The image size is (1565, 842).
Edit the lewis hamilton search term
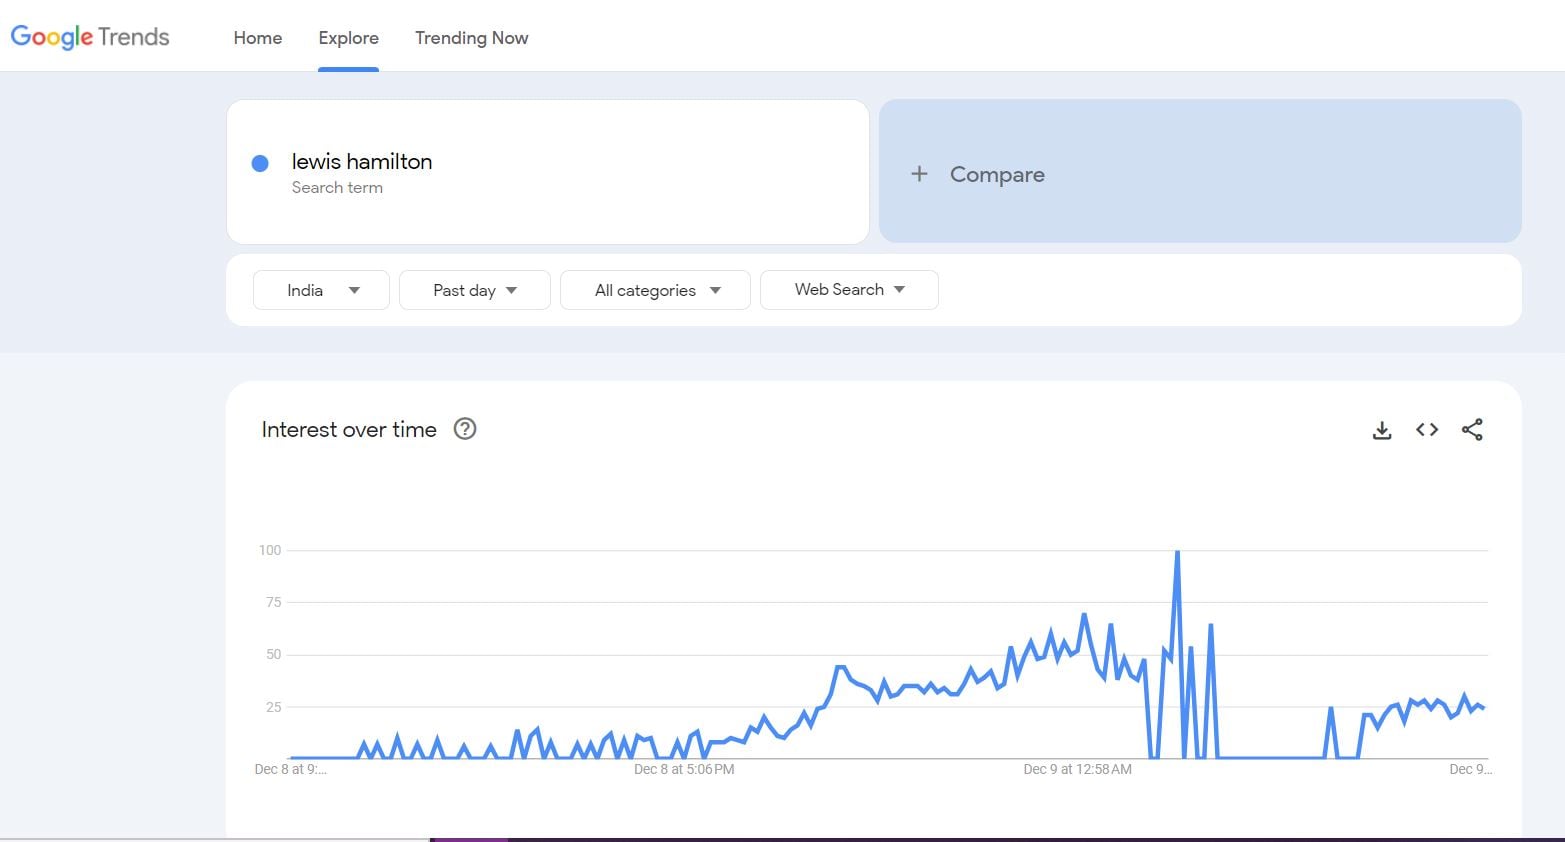pyautogui.click(x=362, y=162)
